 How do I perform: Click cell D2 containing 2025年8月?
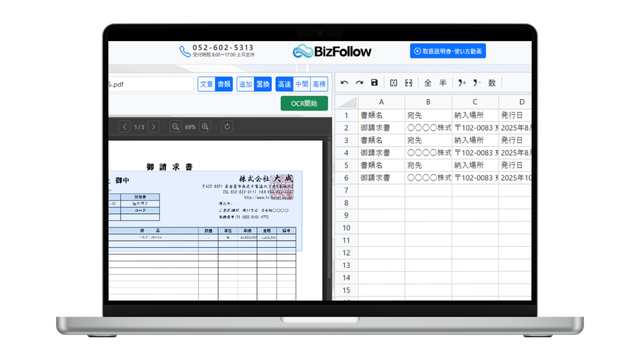(515, 128)
